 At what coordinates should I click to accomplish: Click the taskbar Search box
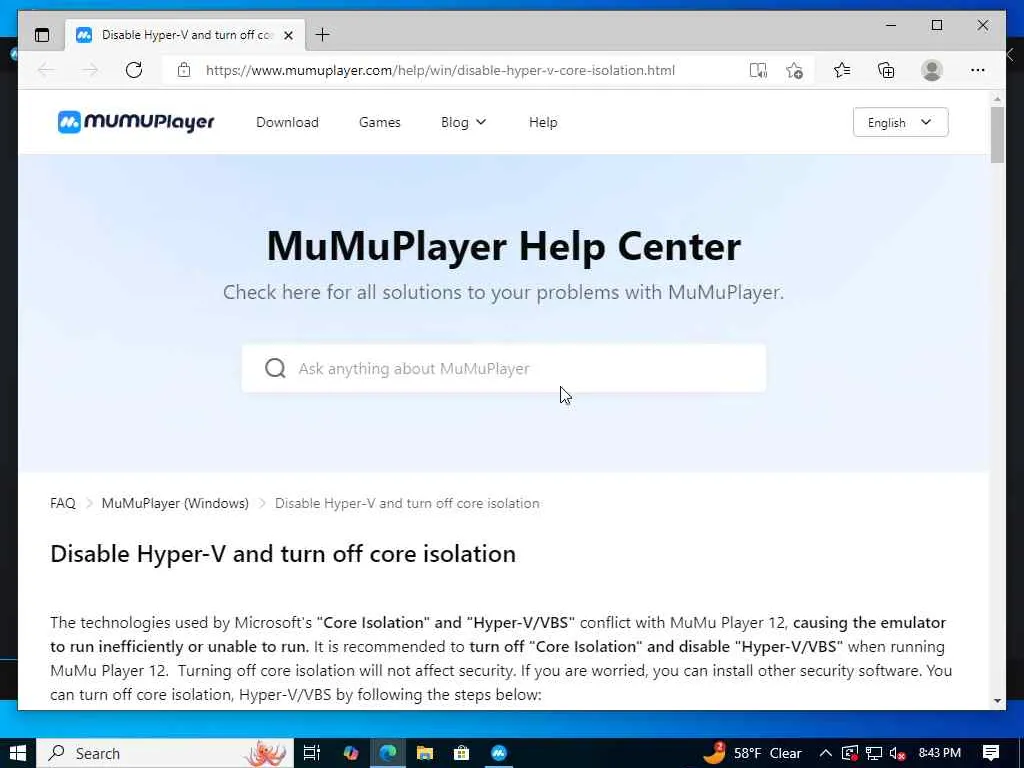pyautogui.click(x=165, y=753)
